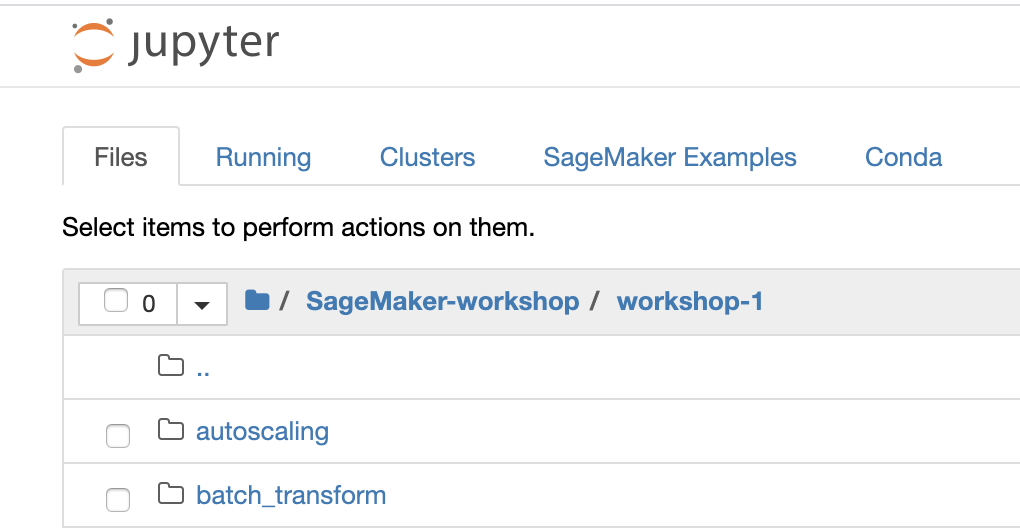Image resolution: width=1020 pixels, height=528 pixels.
Task: Click the Jupyter wordmark text
Action: pos(203,47)
